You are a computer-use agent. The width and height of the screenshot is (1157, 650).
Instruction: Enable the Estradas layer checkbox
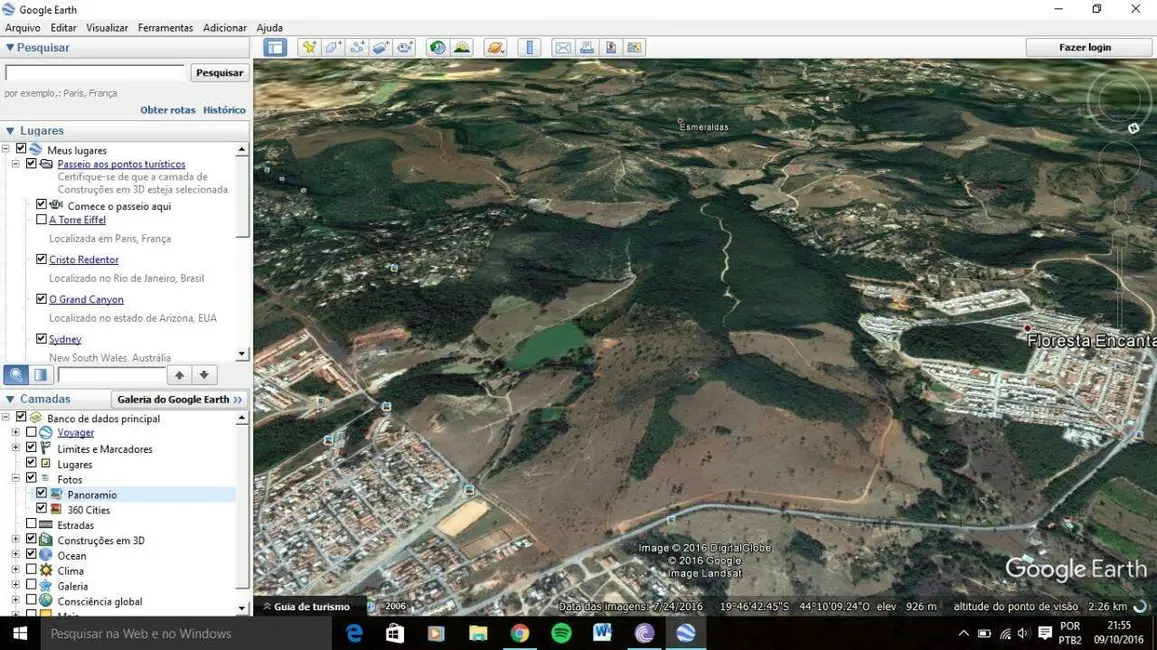(31, 524)
